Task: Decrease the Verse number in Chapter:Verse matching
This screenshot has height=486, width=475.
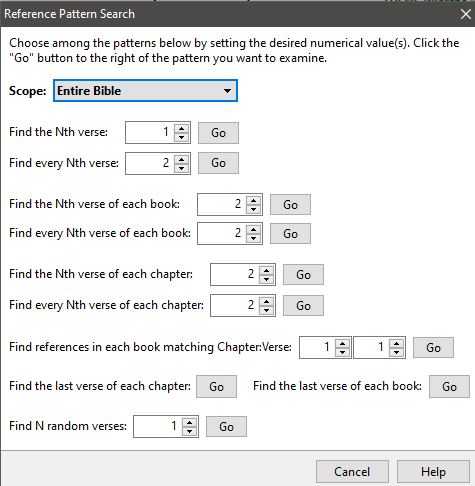Action: (x=396, y=352)
